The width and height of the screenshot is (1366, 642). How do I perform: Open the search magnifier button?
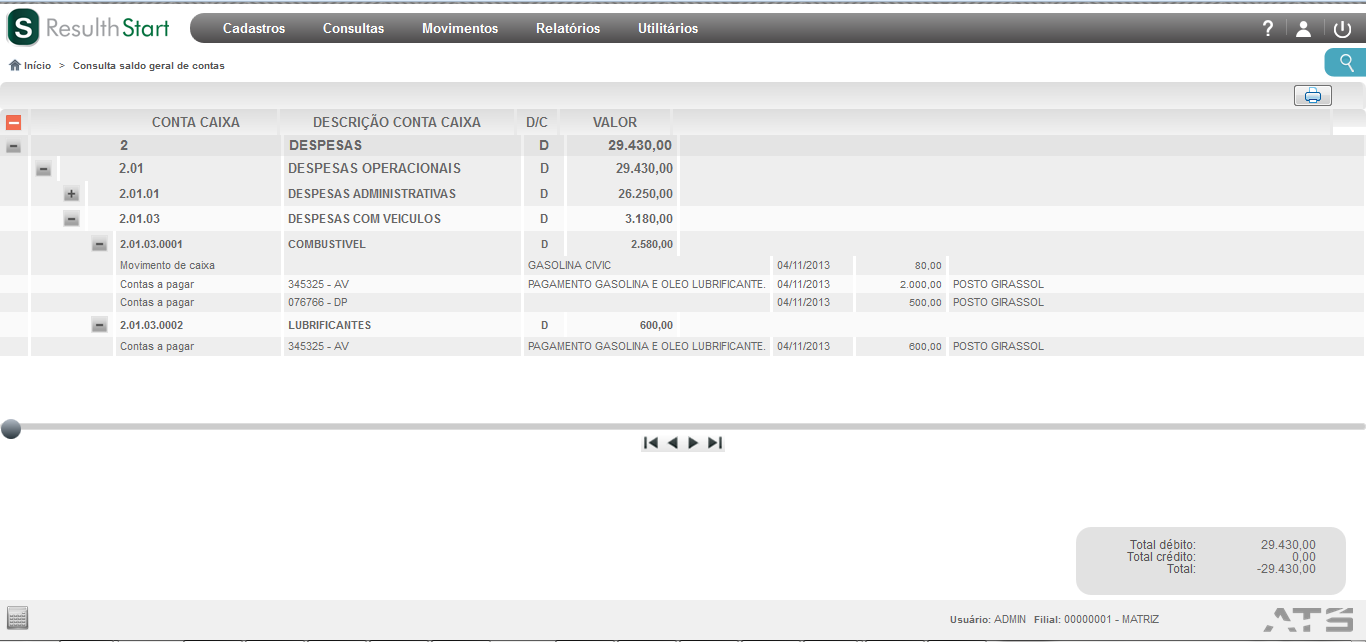[1346, 63]
